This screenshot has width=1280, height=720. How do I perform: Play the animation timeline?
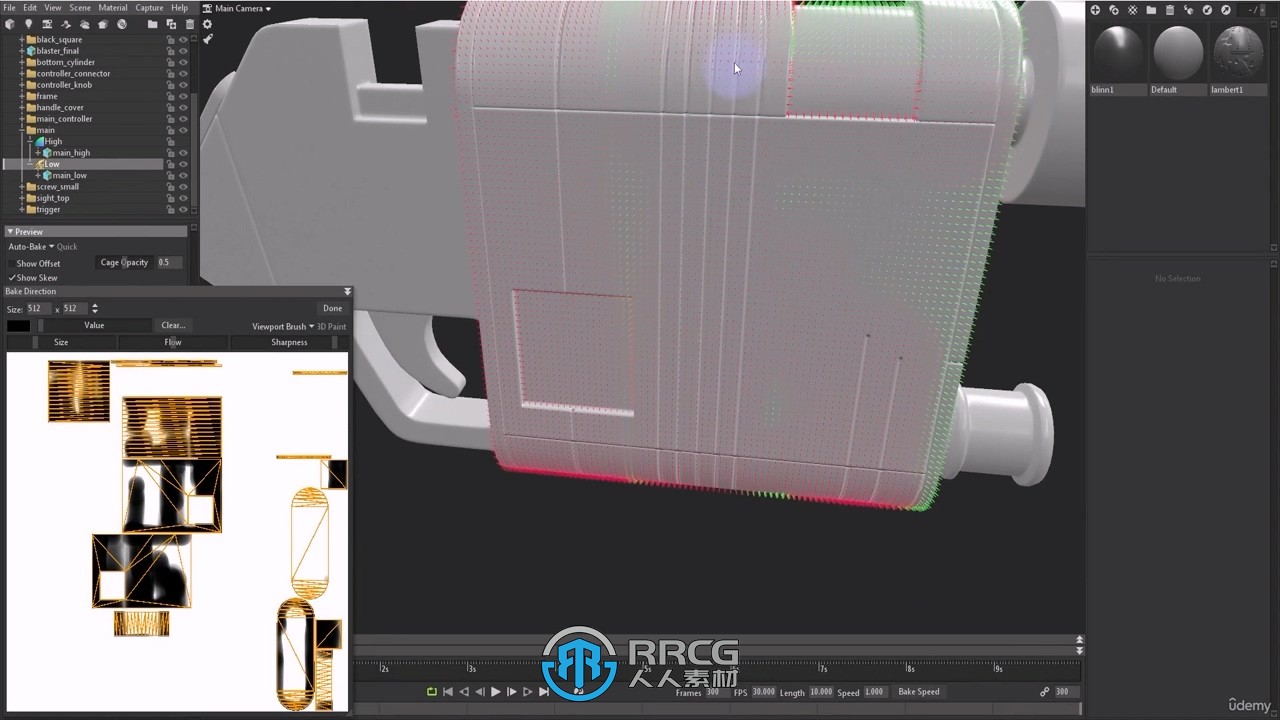click(x=495, y=692)
